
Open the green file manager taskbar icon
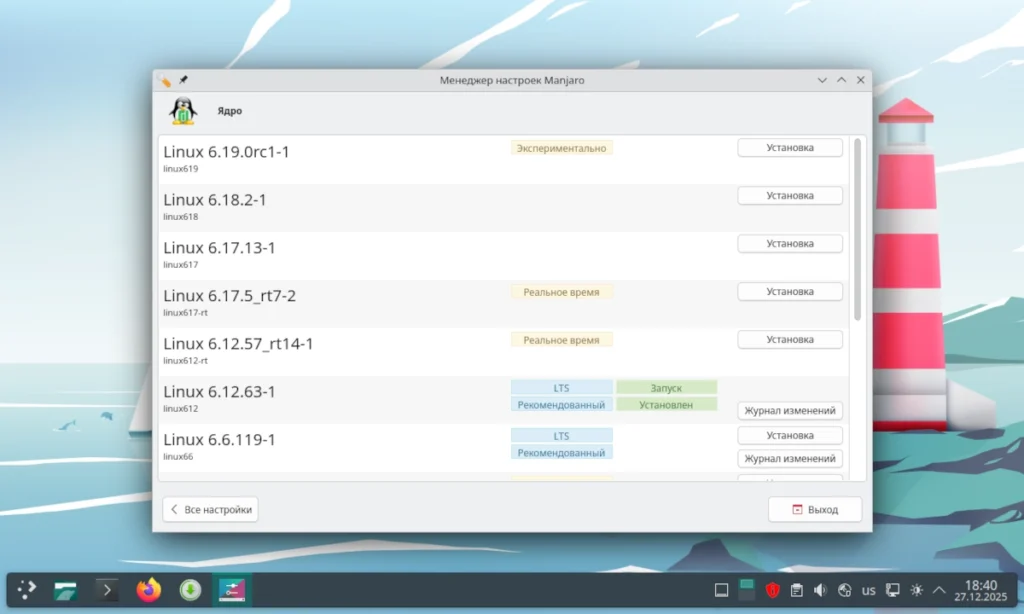tap(65, 590)
